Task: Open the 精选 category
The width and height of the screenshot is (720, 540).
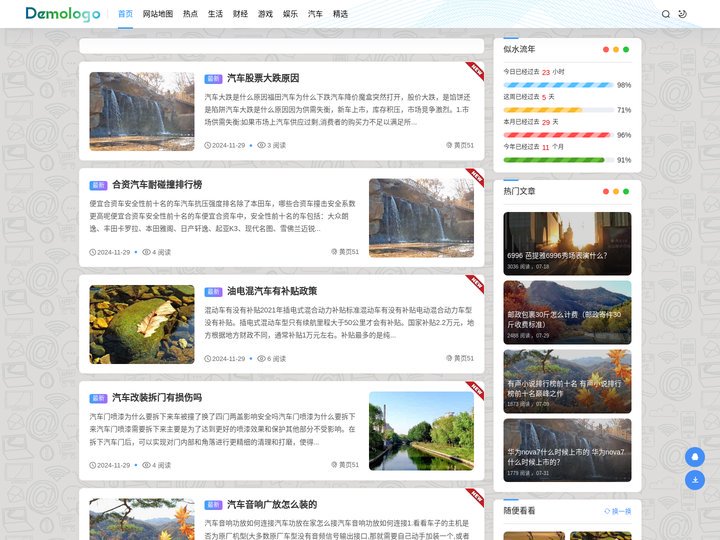Action: pos(340,14)
